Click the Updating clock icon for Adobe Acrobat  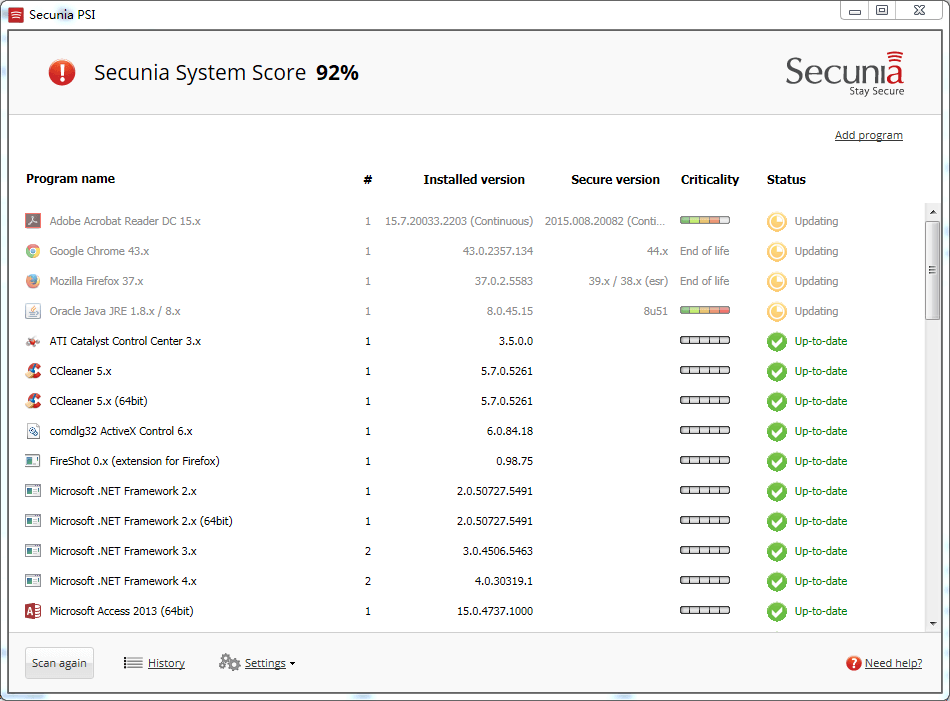[777, 222]
